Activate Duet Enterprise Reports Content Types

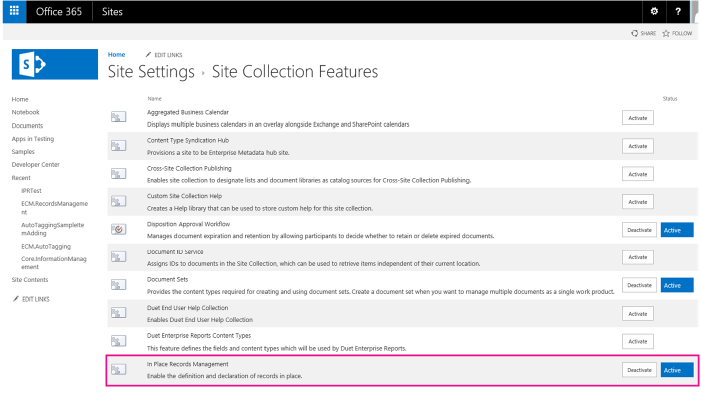(x=638, y=342)
